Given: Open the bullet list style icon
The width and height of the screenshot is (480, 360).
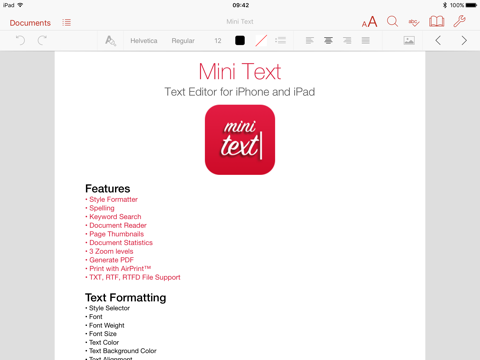Looking at the screenshot, I should pyautogui.click(x=280, y=40).
